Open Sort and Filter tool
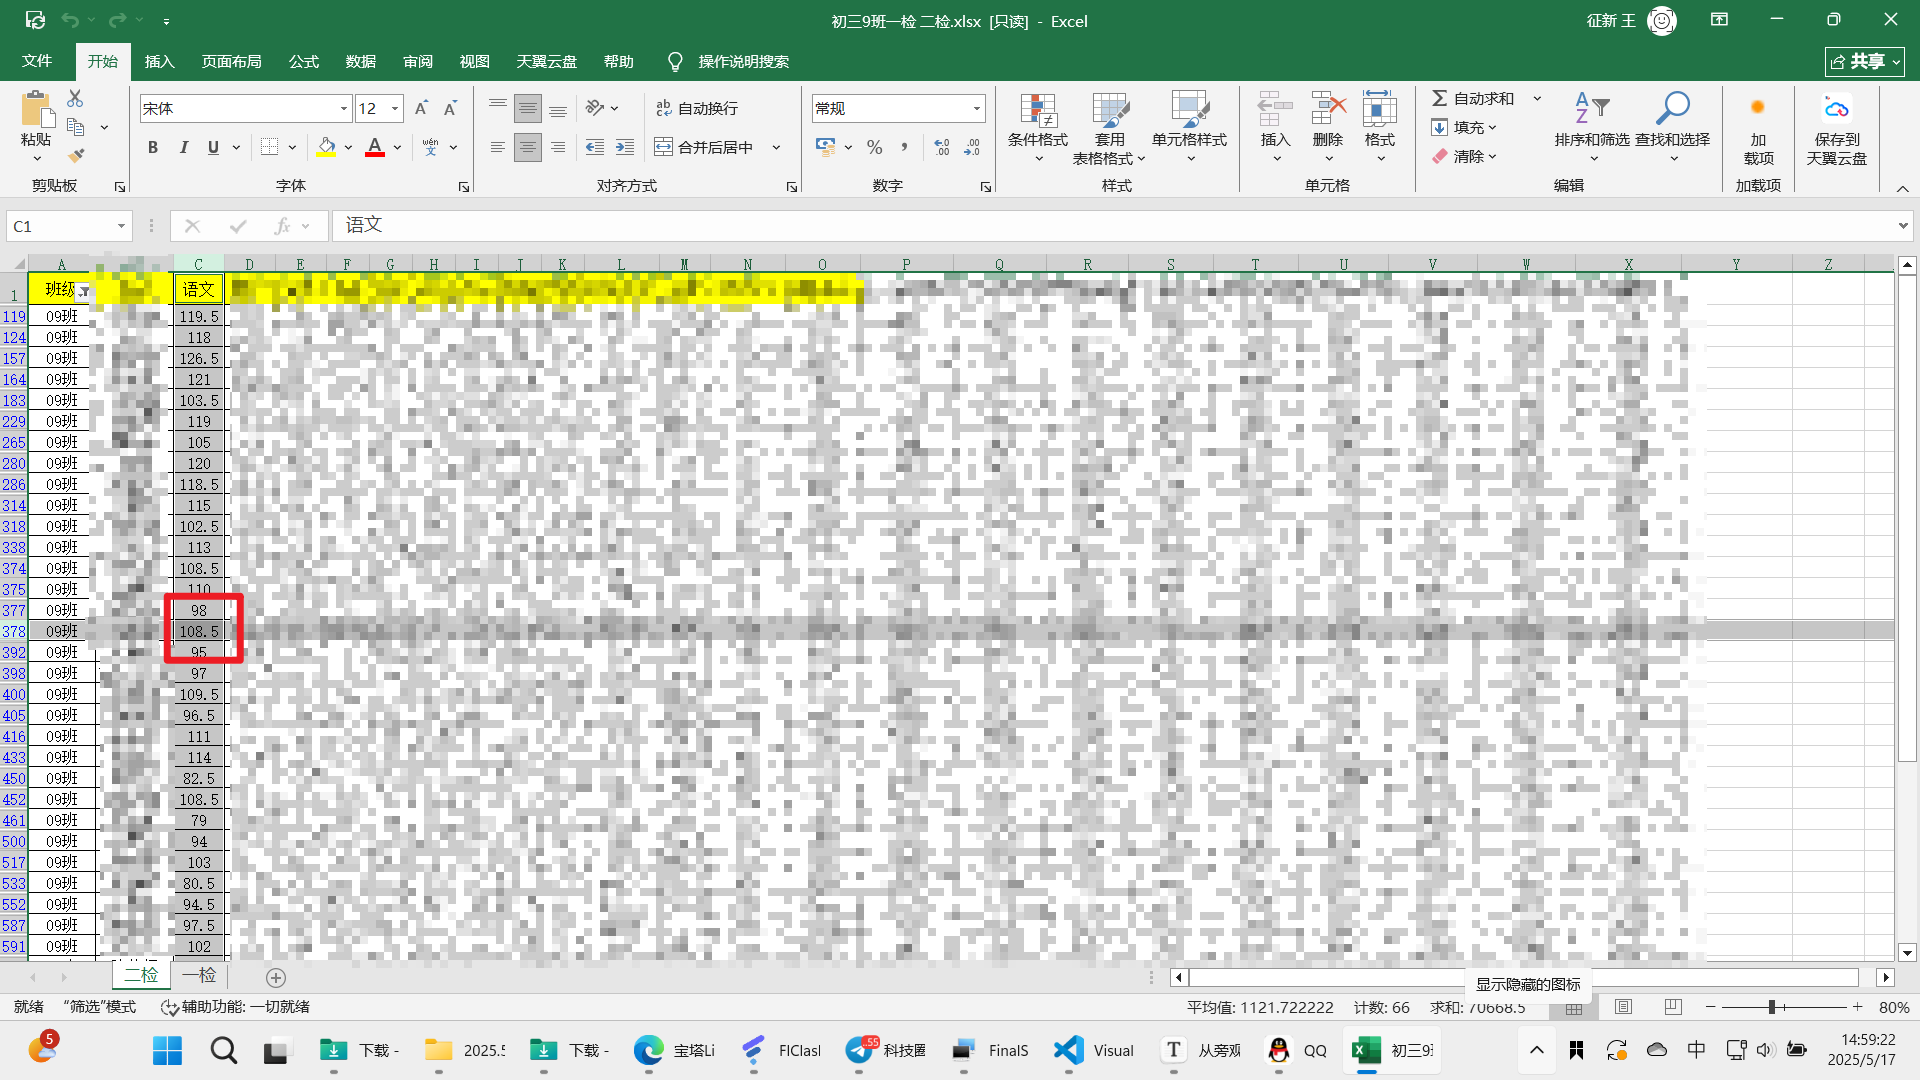Screen dimensions: 1920x1080 coord(1591,110)
